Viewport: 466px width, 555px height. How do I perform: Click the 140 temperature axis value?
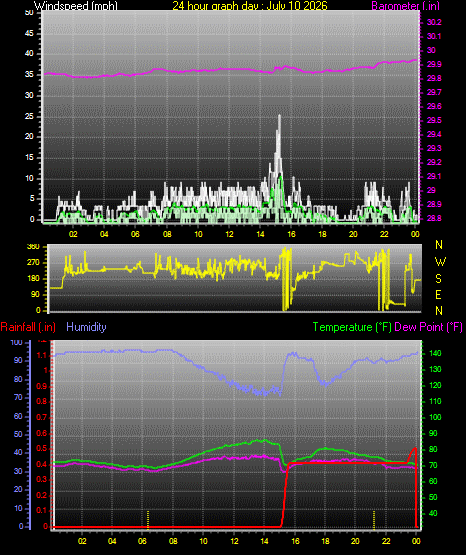(x=435, y=353)
